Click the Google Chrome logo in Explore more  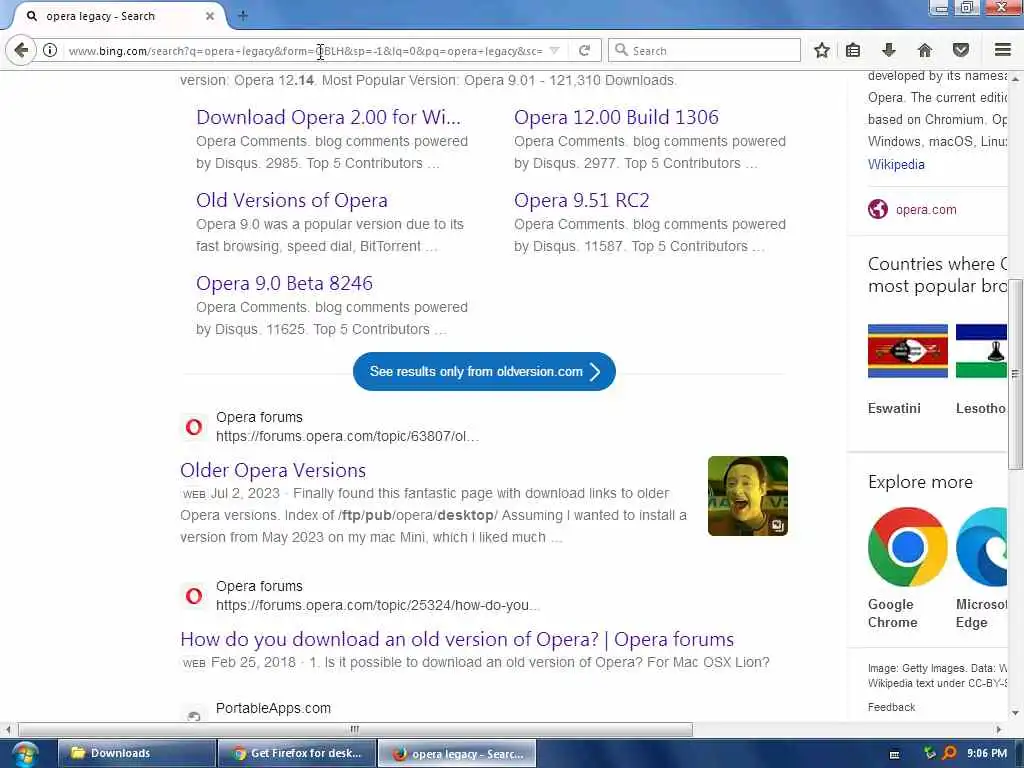coord(908,547)
